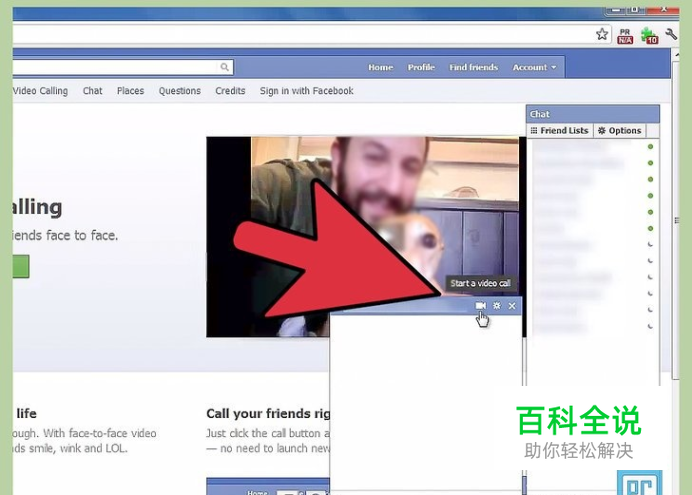The height and width of the screenshot is (495, 692).
Task: Open Find friends link
Action: click(x=474, y=68)
